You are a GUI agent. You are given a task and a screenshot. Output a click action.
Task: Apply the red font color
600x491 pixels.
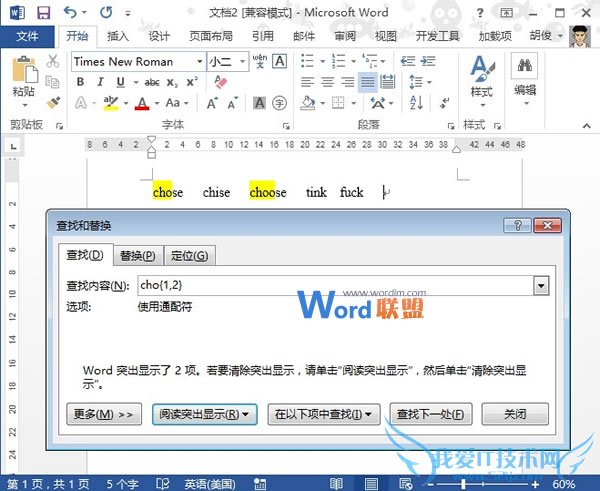[x=142, y=103]
